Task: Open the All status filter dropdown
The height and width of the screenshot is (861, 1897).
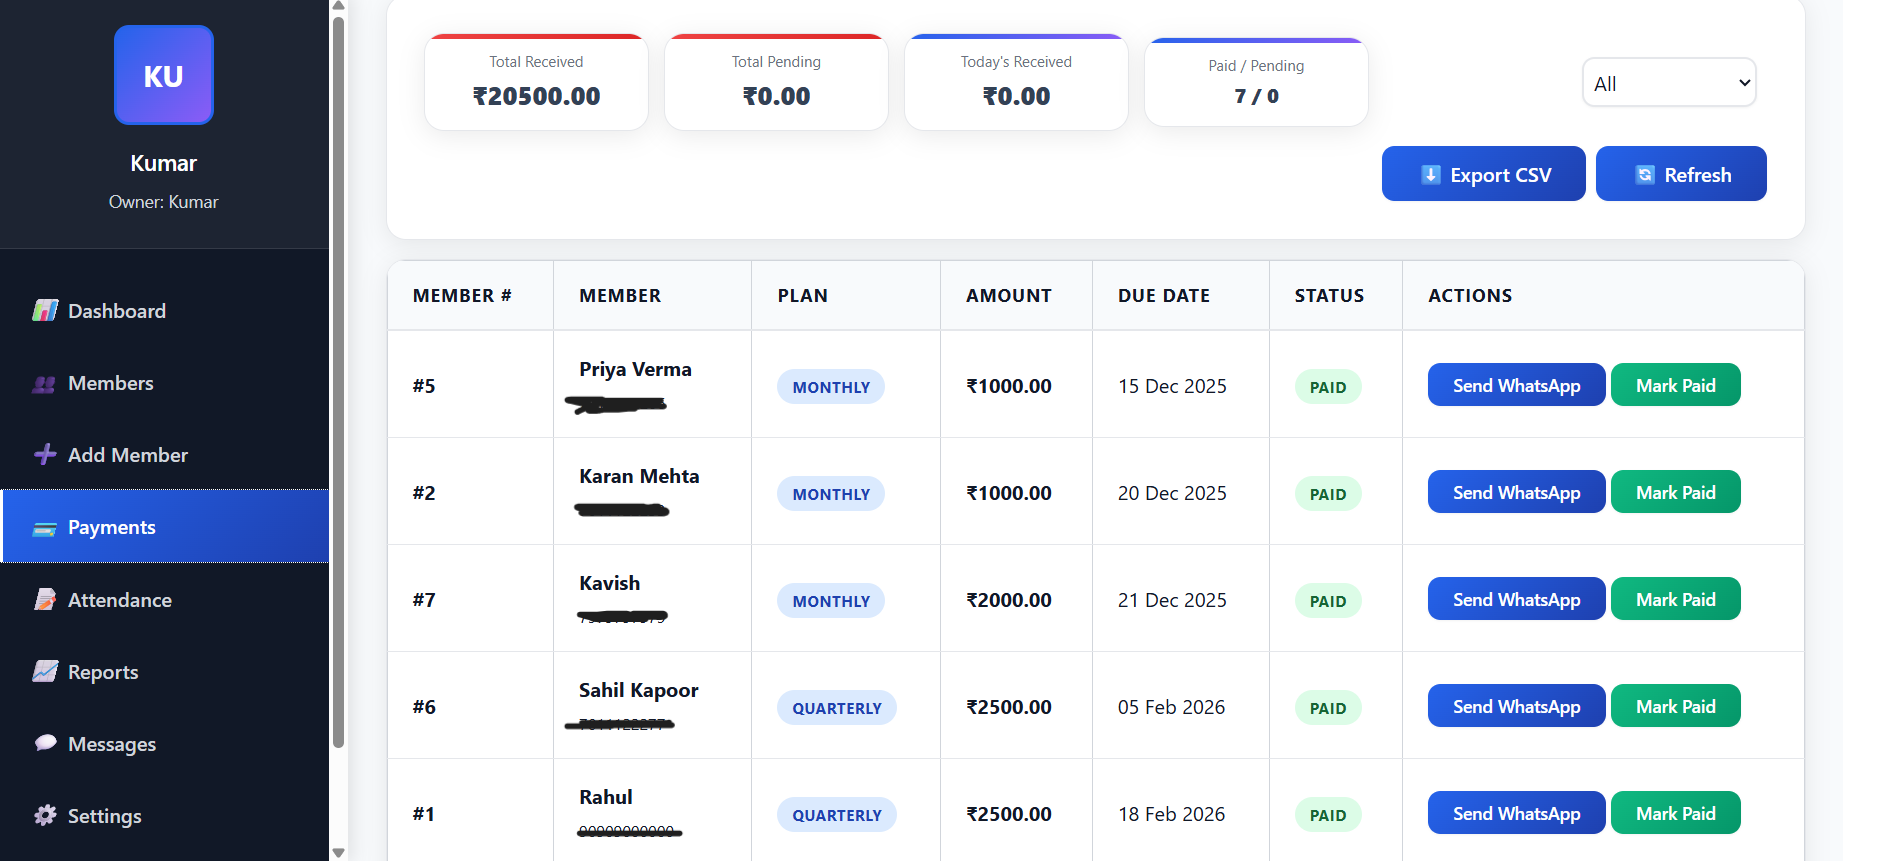Action: pyautogui.click(x=1669, y=83)
